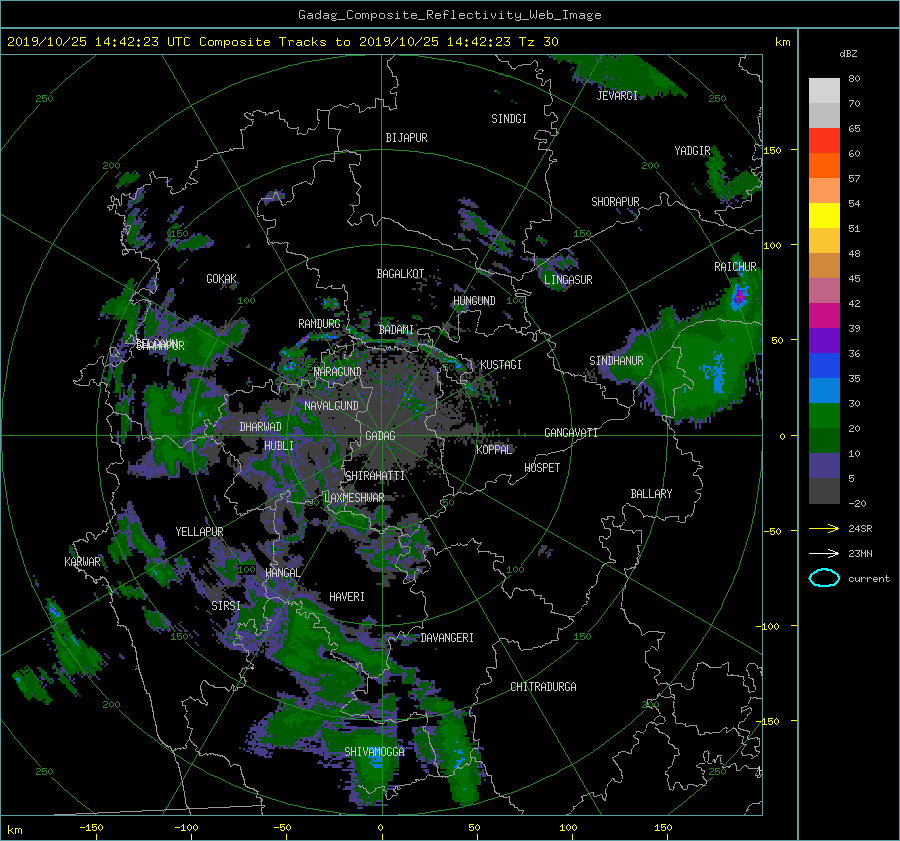
Task: Click the SHIRAHATTI city label
Action: coord(375,476)
